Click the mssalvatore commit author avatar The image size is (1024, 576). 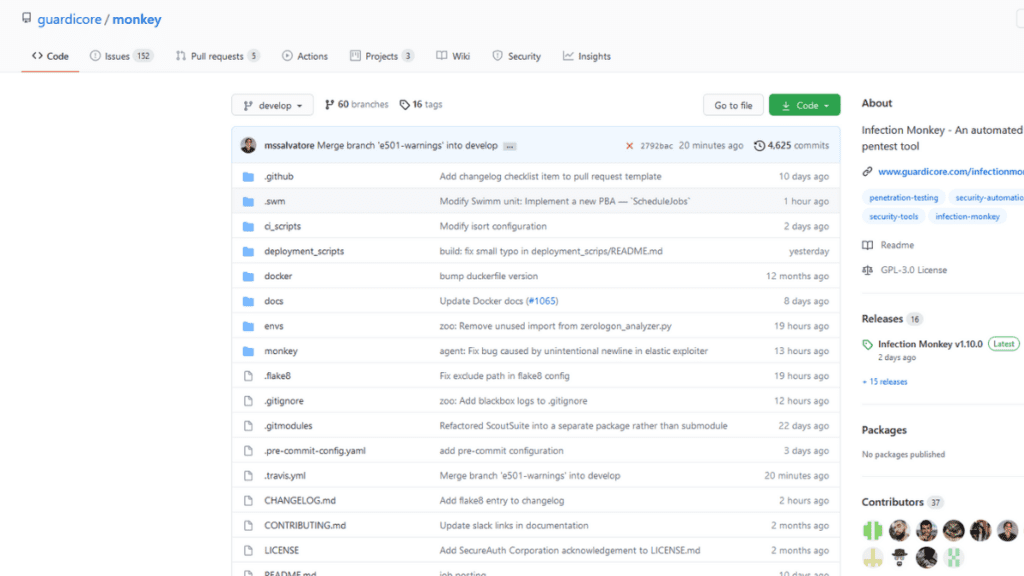click(248, 145)
